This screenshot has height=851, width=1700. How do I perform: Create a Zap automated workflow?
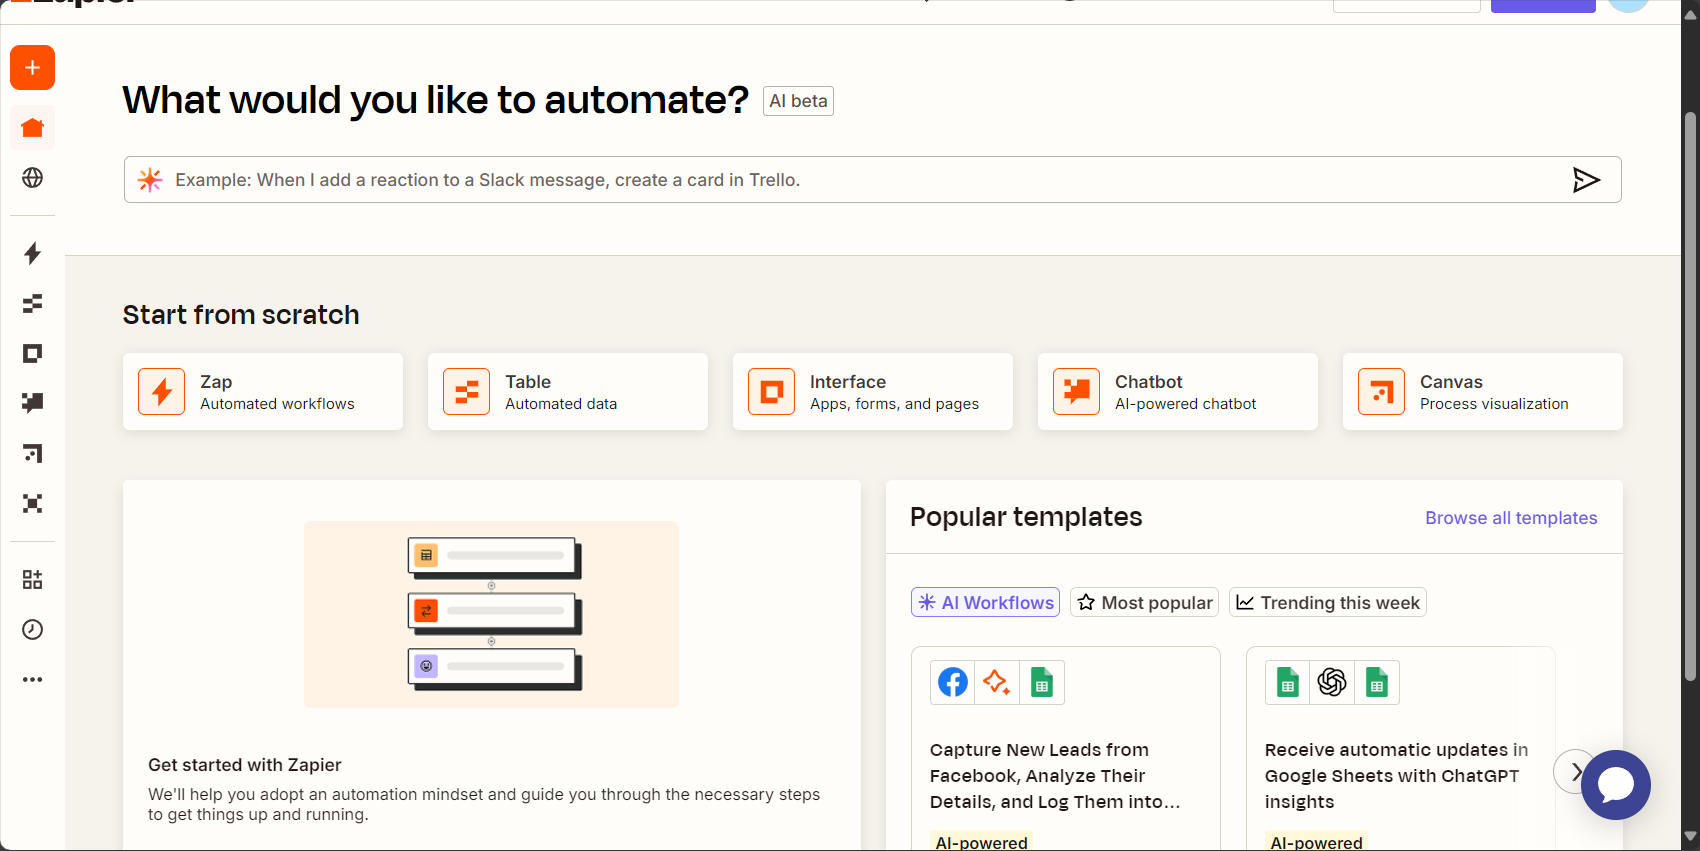pyautogui.click(x=263, y=391)
